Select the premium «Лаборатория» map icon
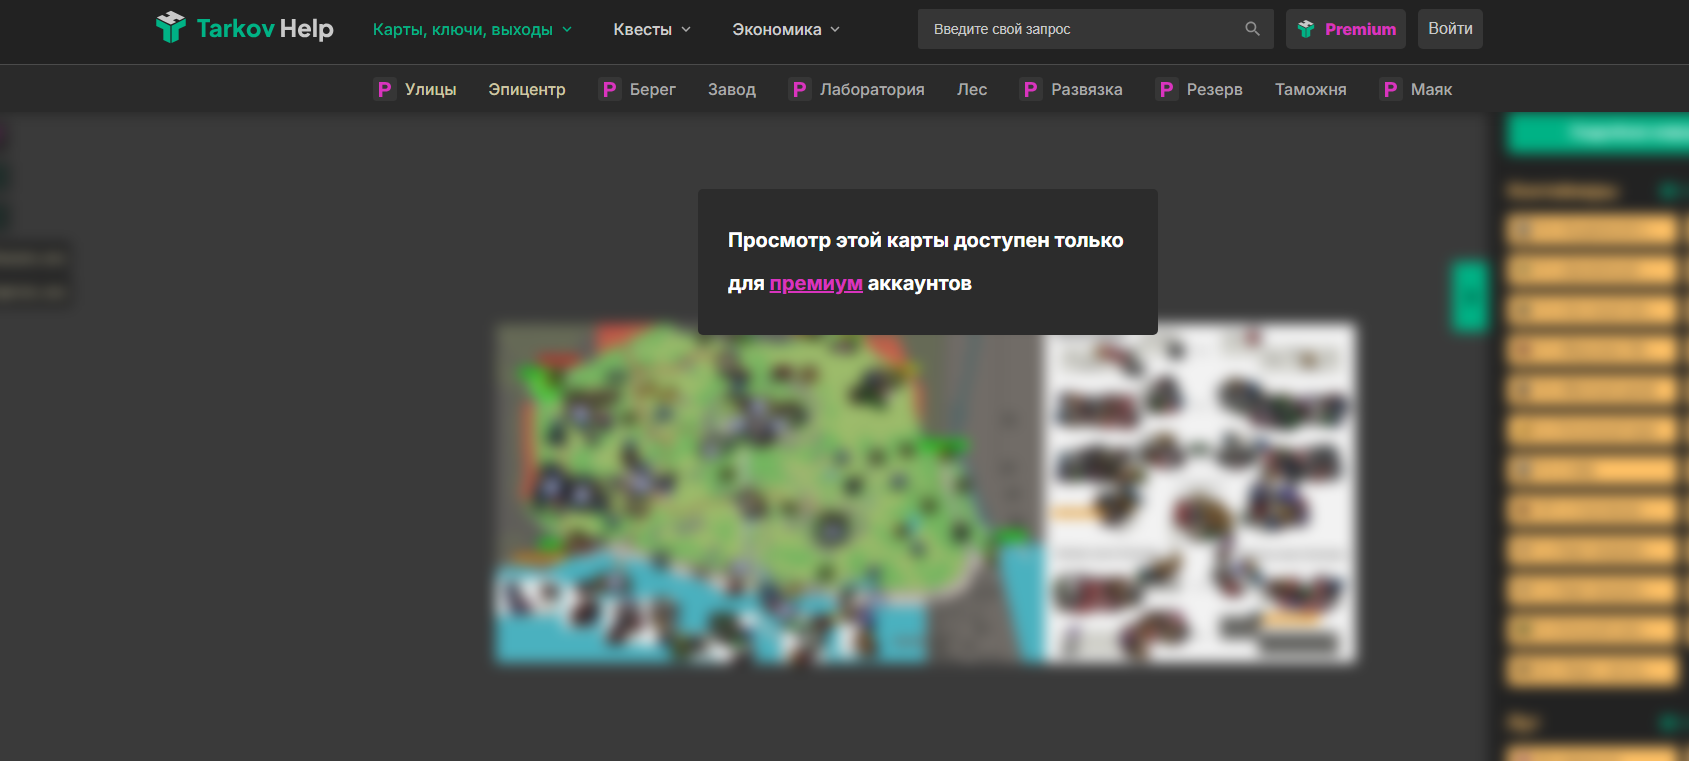 click(x=799, y=89)
